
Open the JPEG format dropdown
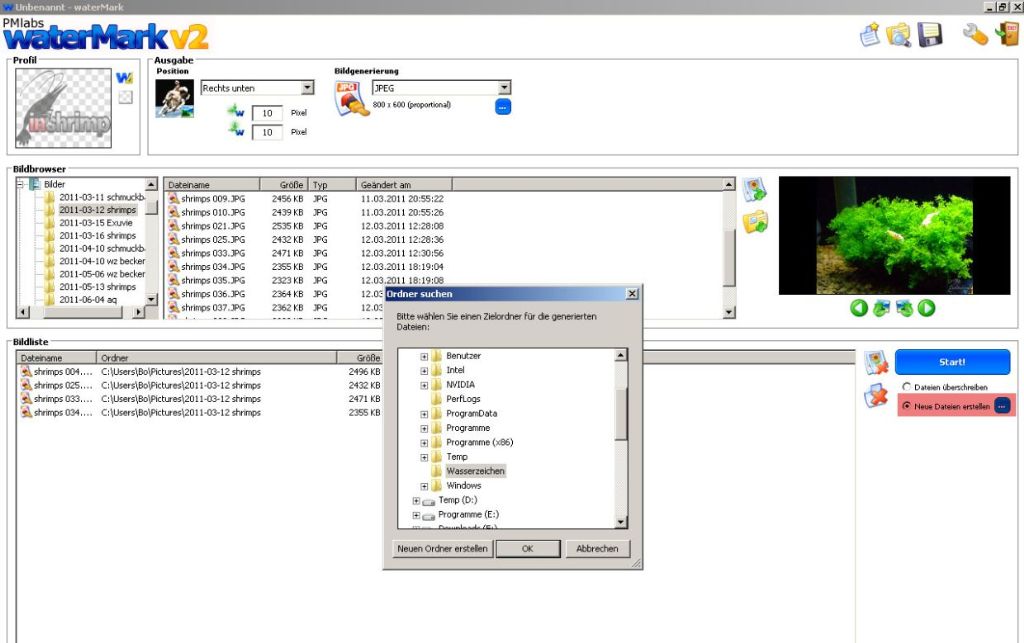pos(504,88)
